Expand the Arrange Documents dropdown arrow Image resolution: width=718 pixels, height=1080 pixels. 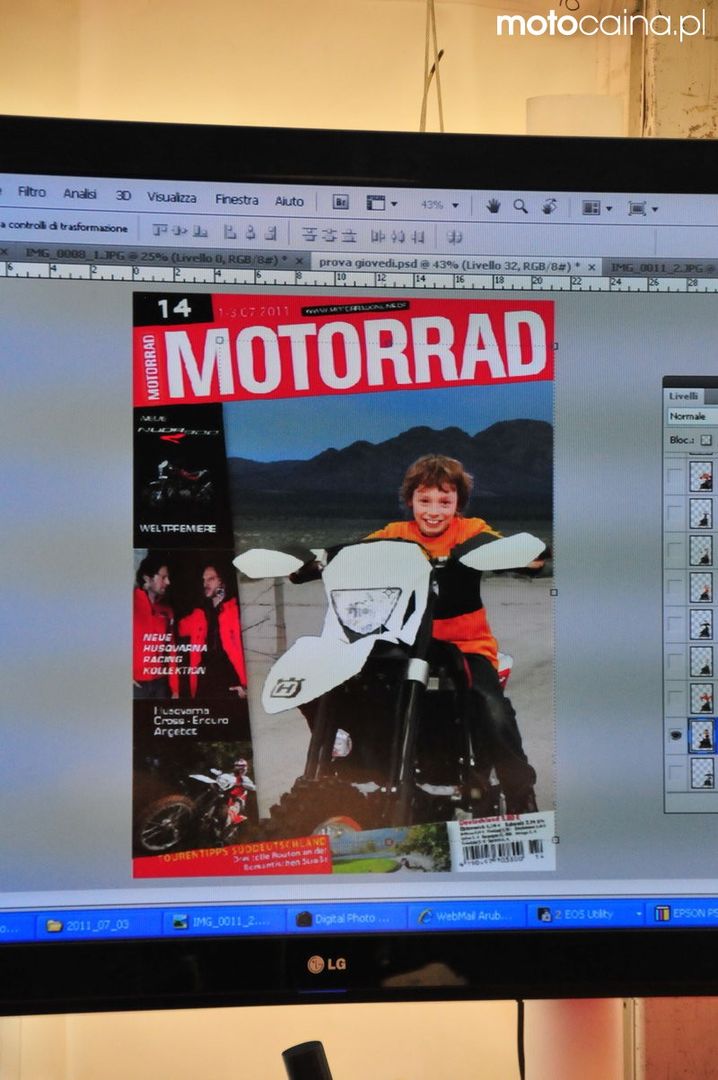point(609,209)
